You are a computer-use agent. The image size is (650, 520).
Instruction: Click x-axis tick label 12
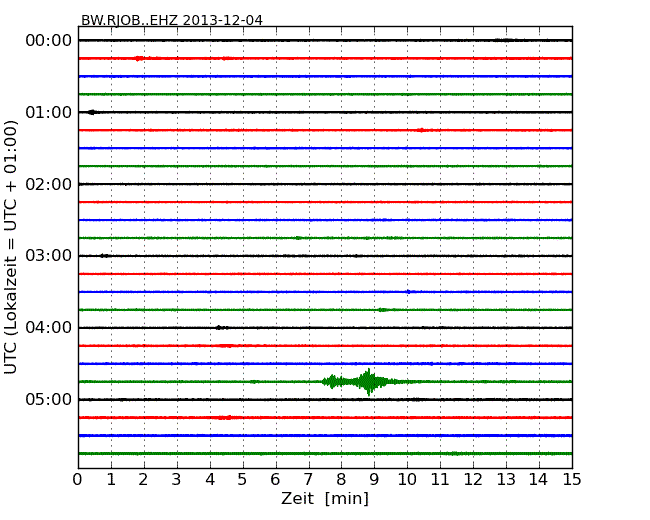pos(473,480)
